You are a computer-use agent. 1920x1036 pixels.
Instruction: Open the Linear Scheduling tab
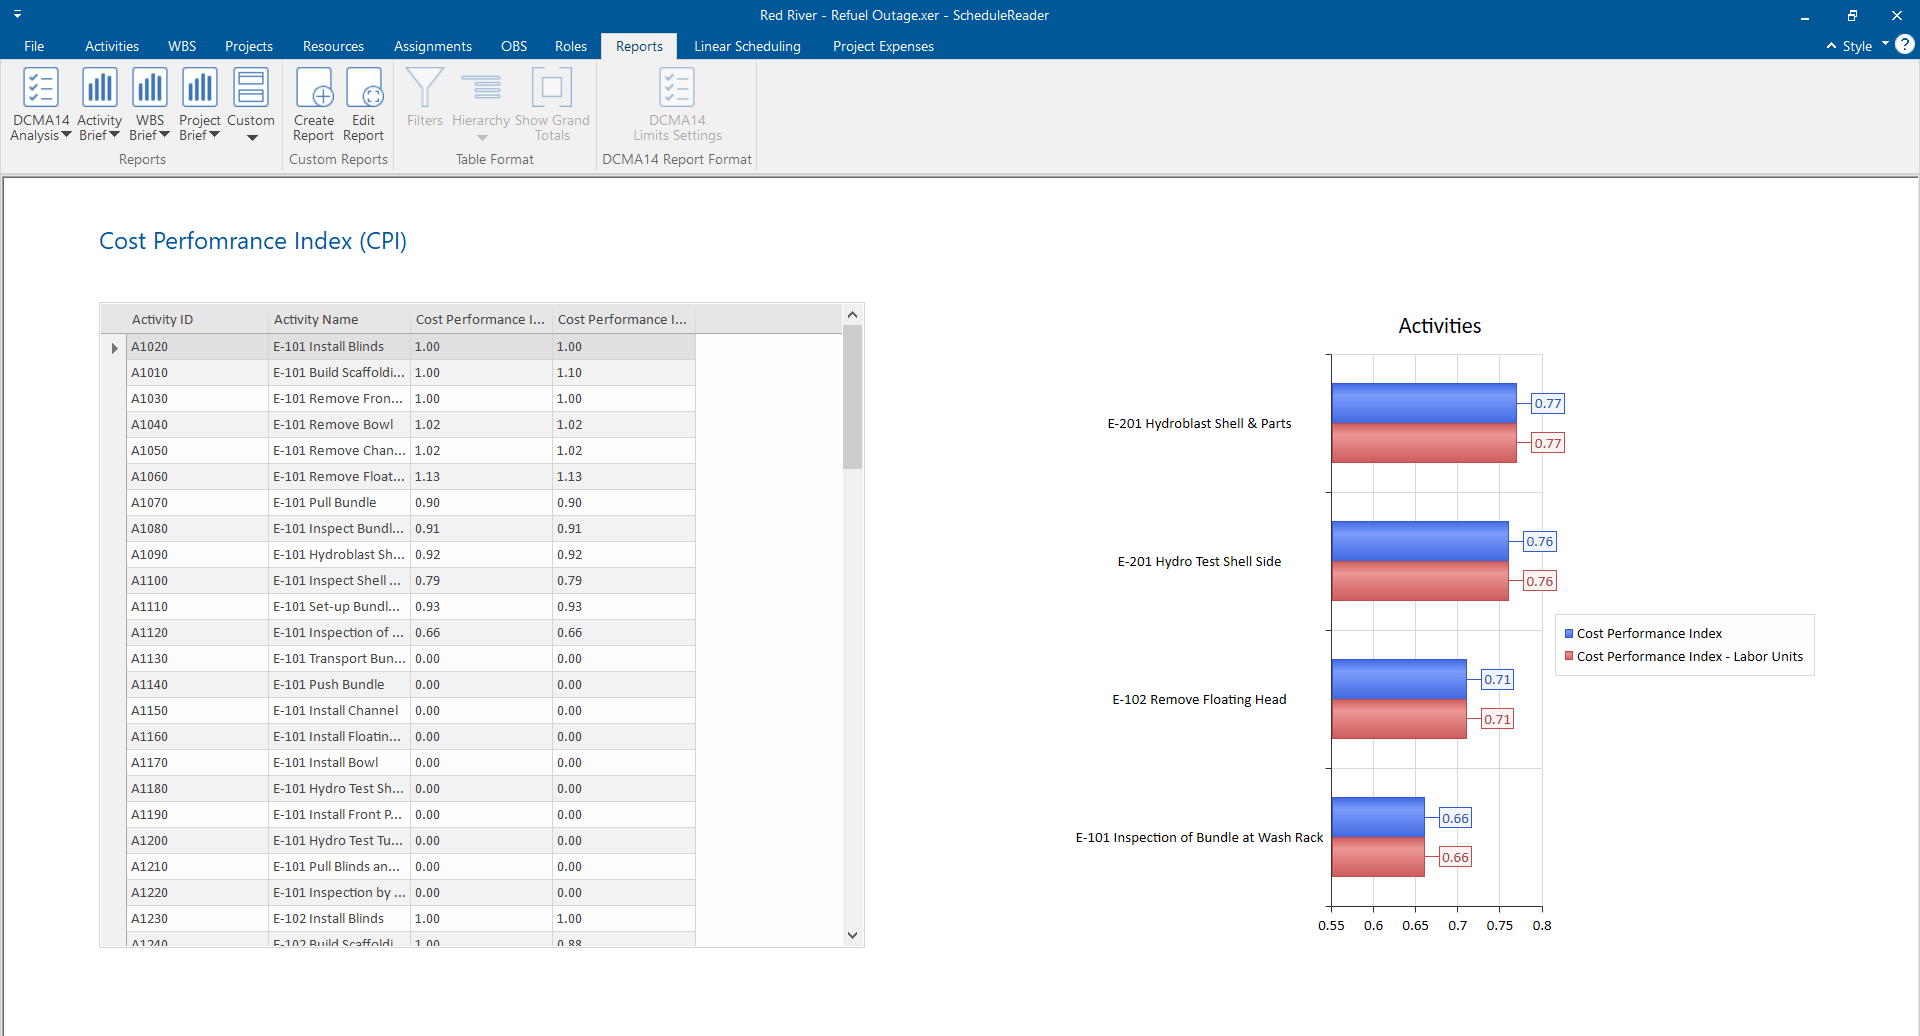click(x=747, y=46)
